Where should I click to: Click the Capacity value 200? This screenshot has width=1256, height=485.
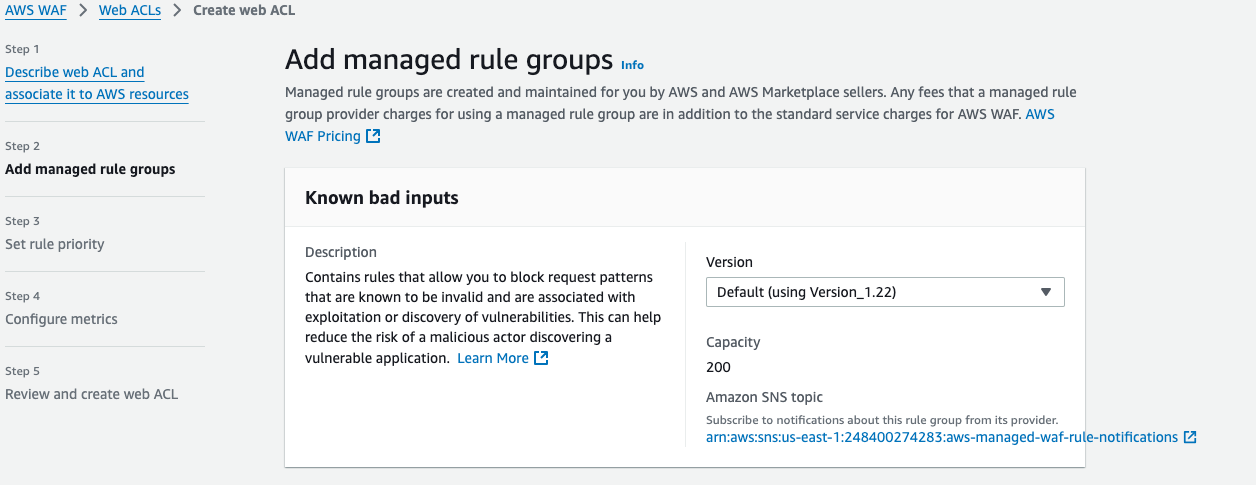tap(718, 367)
